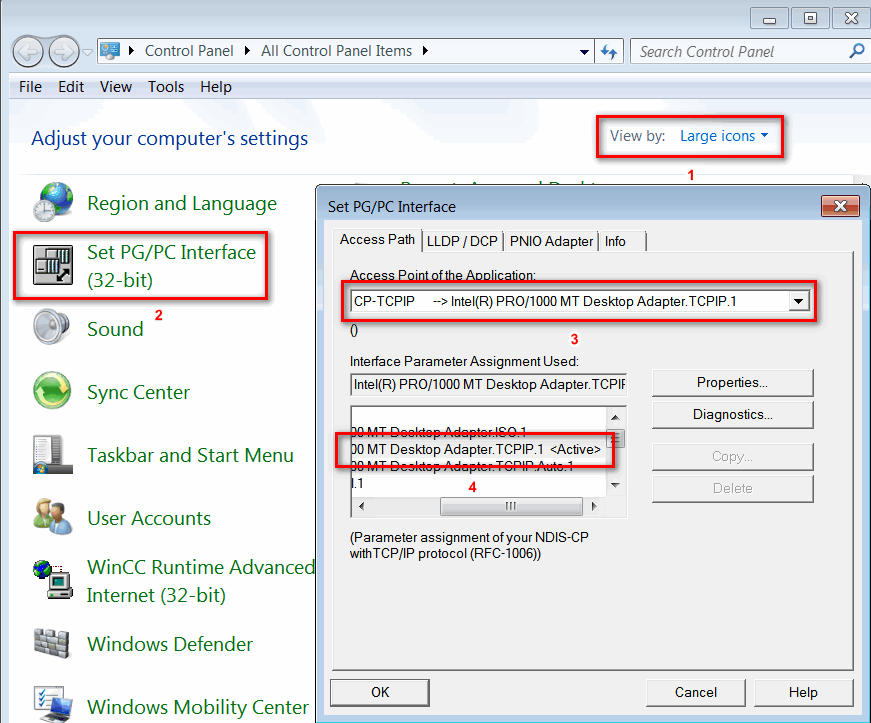The width and height of the screenshot is (871, 723).
Task: Click the Back navigation arrow
Action: pos(28,52)
